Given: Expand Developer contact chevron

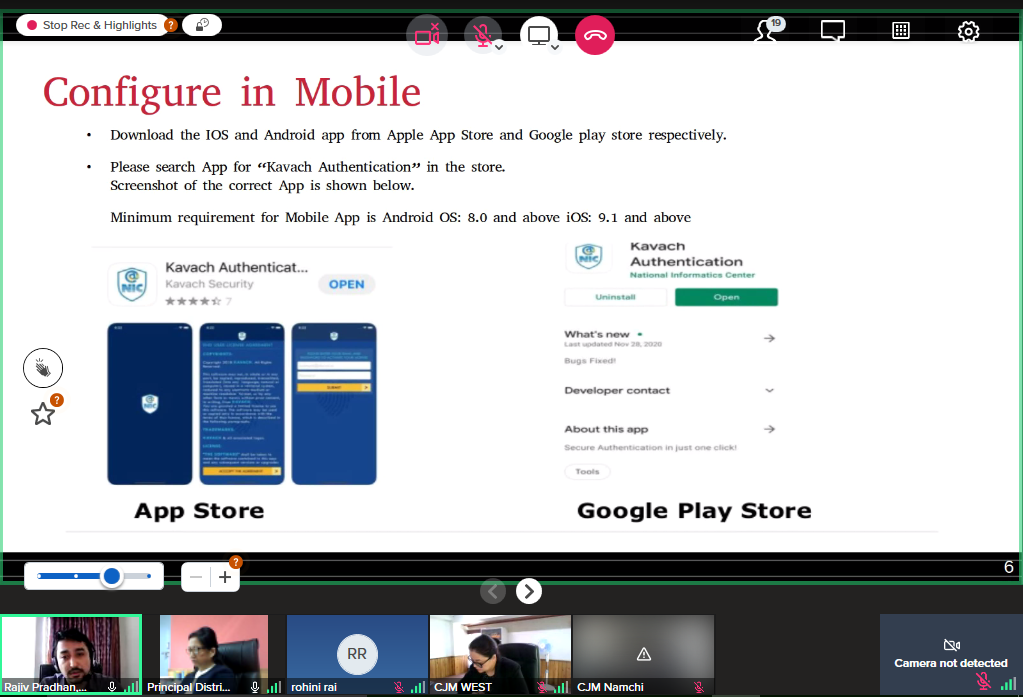Looking at the screenshot, I should click(x=769, y=390).
